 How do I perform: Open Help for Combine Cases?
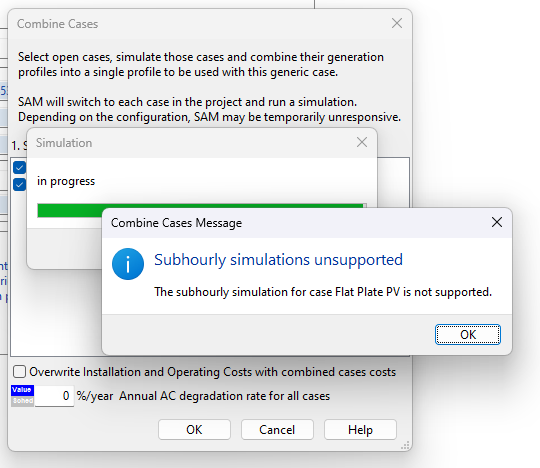click(x=360, y=429)
